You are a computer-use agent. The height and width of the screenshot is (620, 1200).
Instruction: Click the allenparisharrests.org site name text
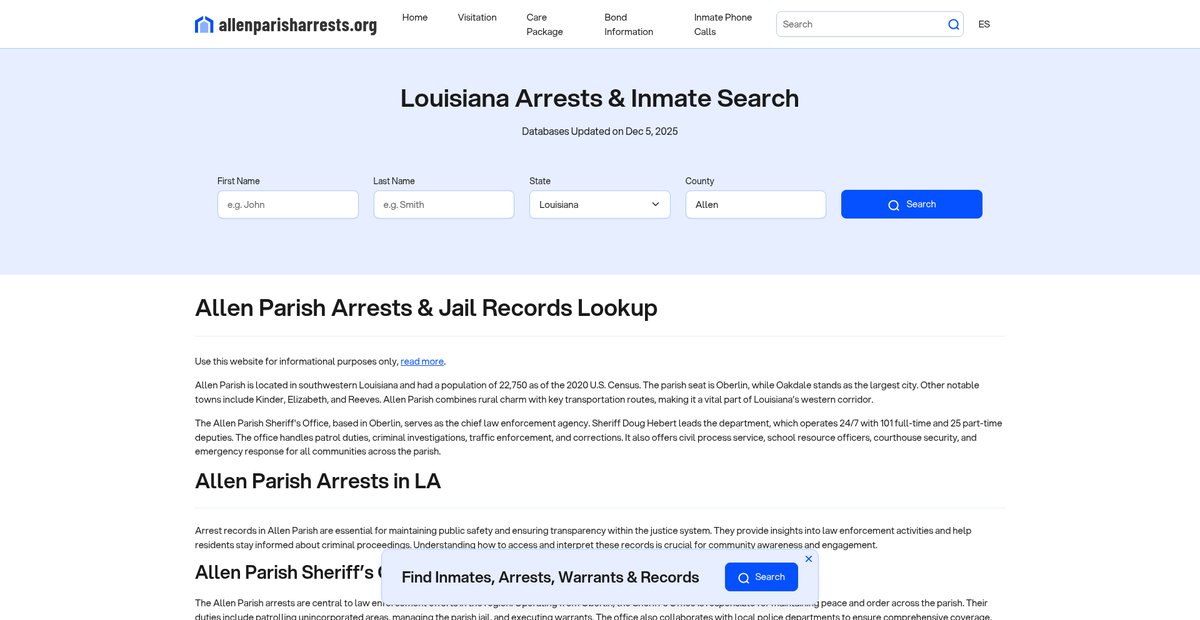point(298,25)
